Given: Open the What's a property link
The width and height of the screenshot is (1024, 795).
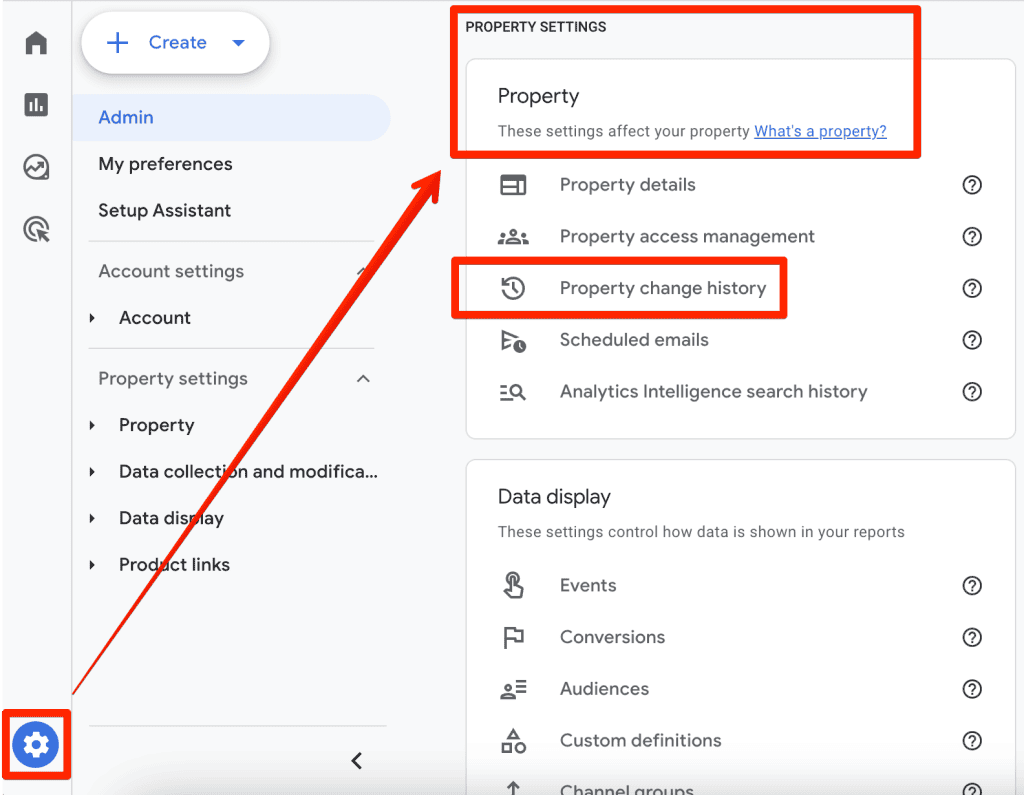Looking at the screenshot, I should click(x=820, y=131).
